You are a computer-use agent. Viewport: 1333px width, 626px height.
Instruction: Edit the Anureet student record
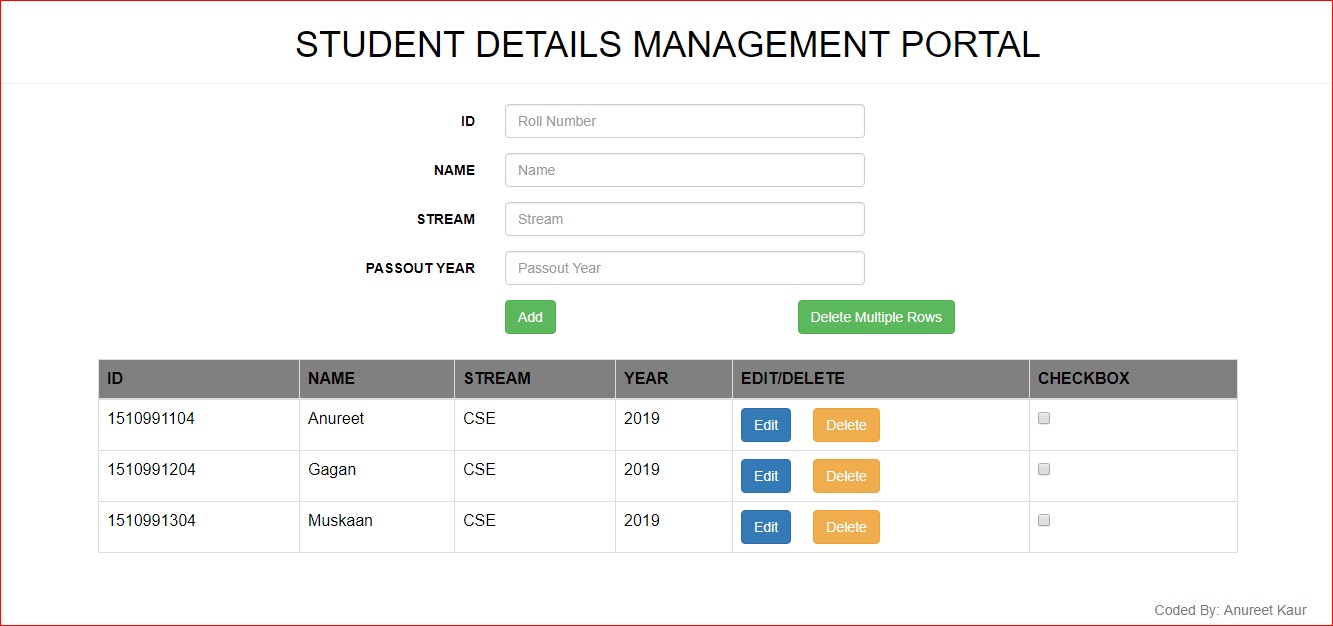click(766, 425)
